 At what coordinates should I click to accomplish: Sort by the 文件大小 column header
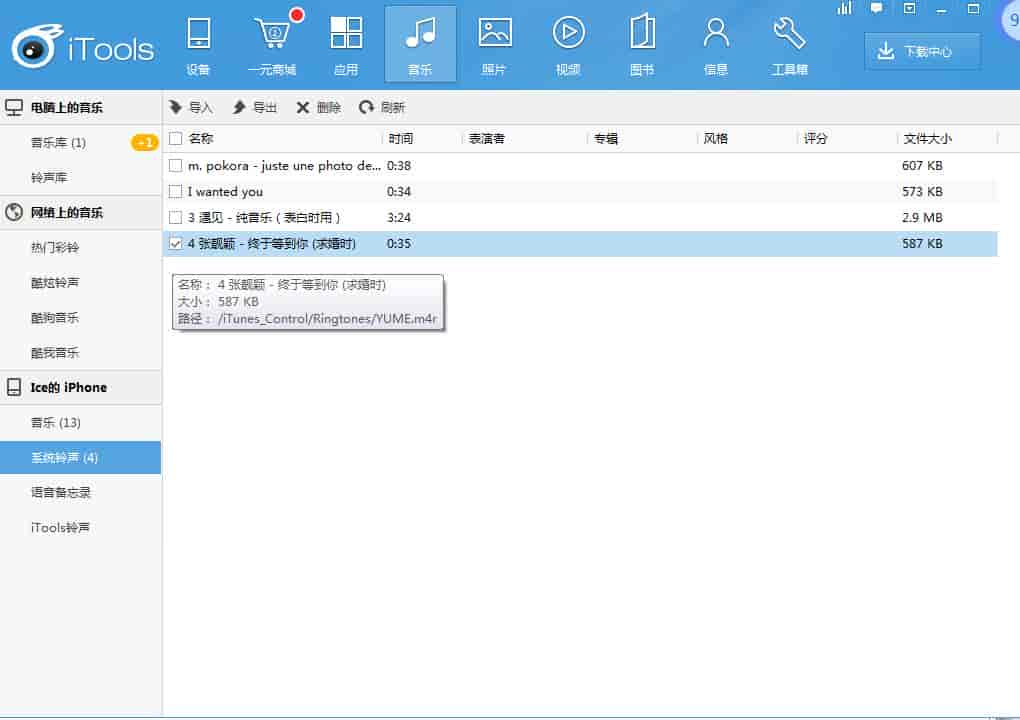click(x=927, y=139)
